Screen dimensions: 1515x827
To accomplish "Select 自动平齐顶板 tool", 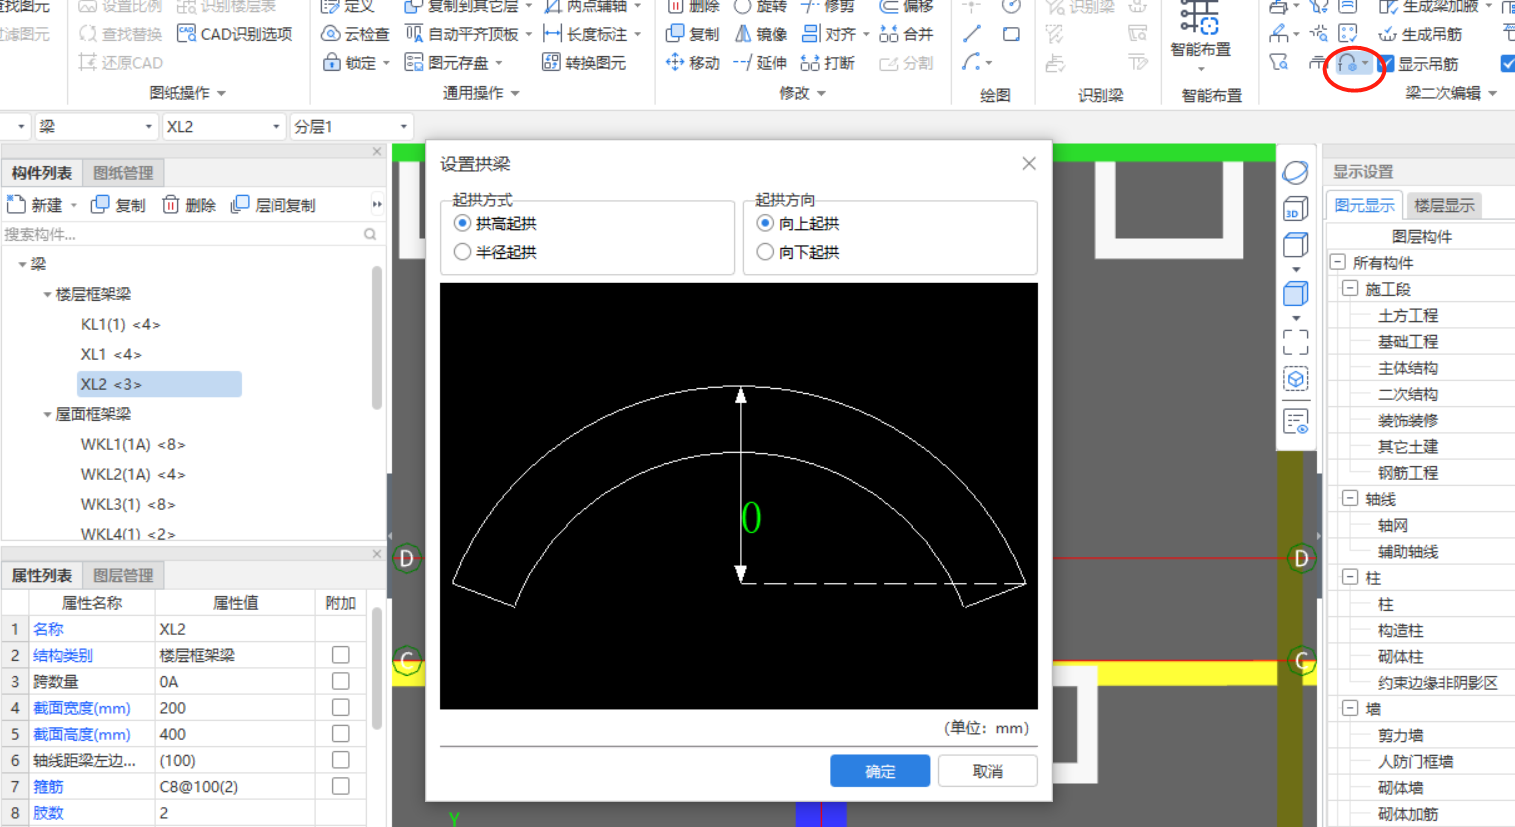I will click(x=462, y=34).
